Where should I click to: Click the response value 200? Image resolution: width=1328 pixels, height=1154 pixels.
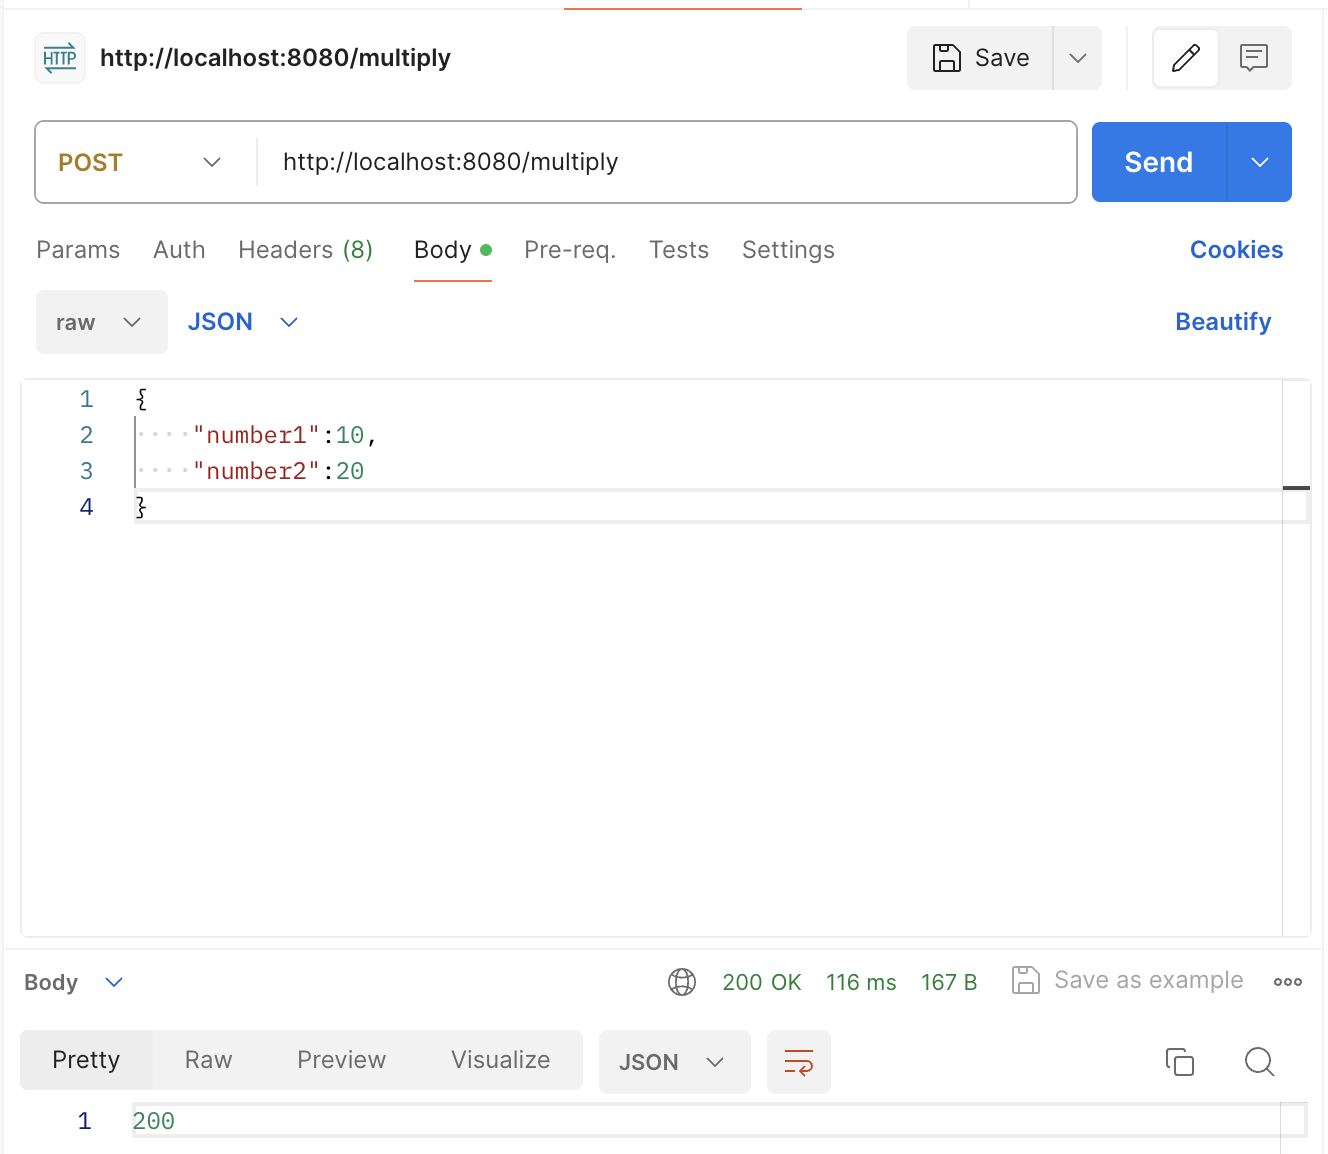[154, 1121]
